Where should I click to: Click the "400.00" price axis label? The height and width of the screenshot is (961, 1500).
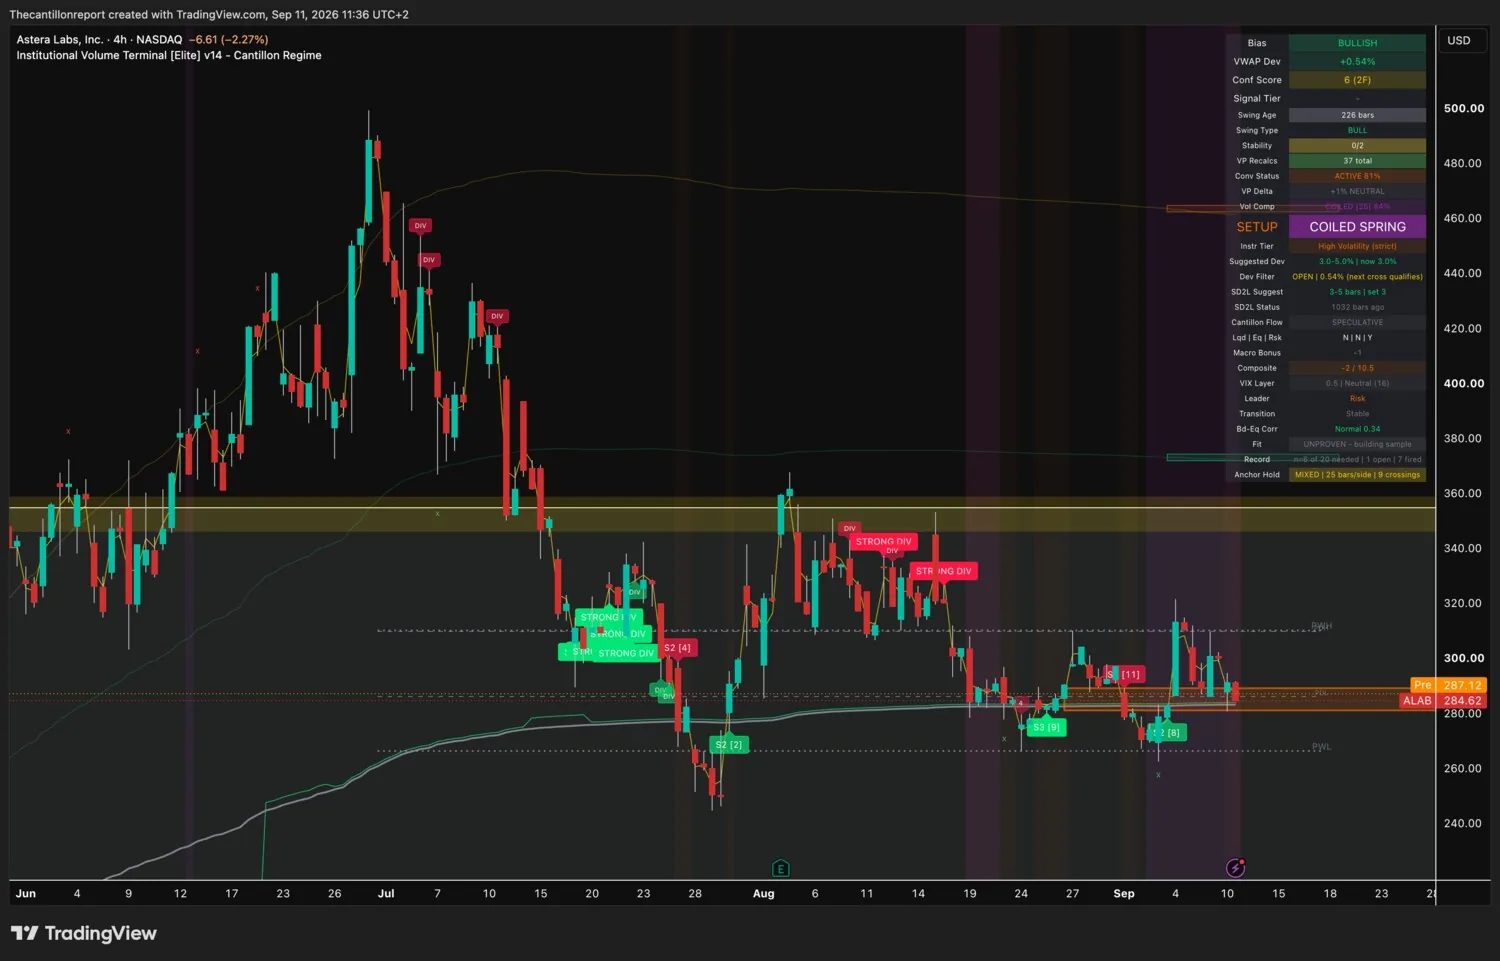click(1463, 383)
